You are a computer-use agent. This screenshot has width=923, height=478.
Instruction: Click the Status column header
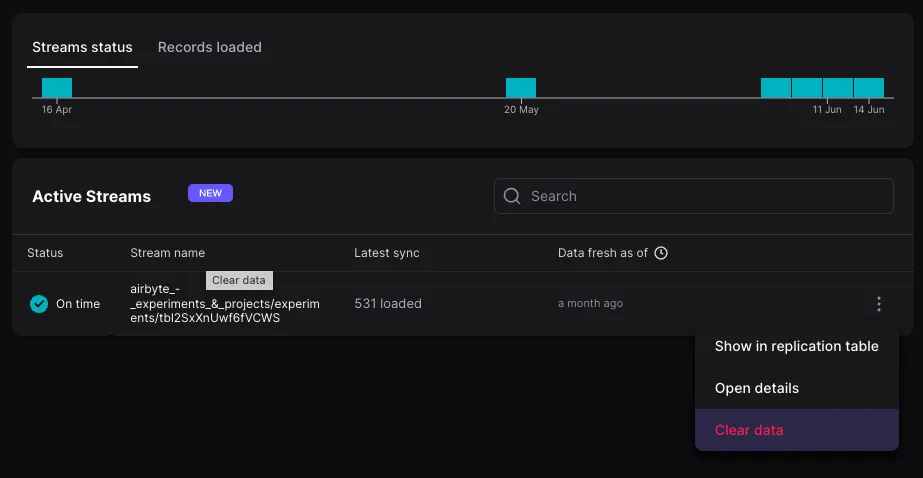[45, 253]
